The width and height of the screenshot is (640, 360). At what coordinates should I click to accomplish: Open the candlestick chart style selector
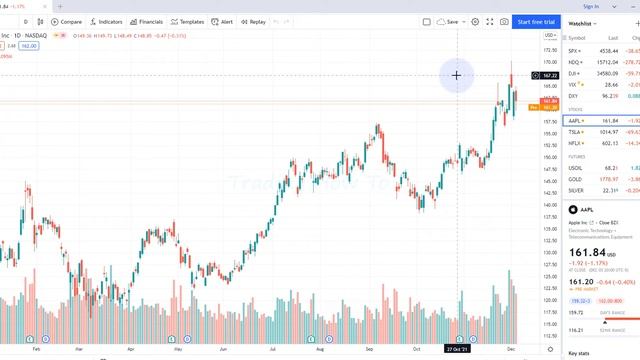coord(40,22)
